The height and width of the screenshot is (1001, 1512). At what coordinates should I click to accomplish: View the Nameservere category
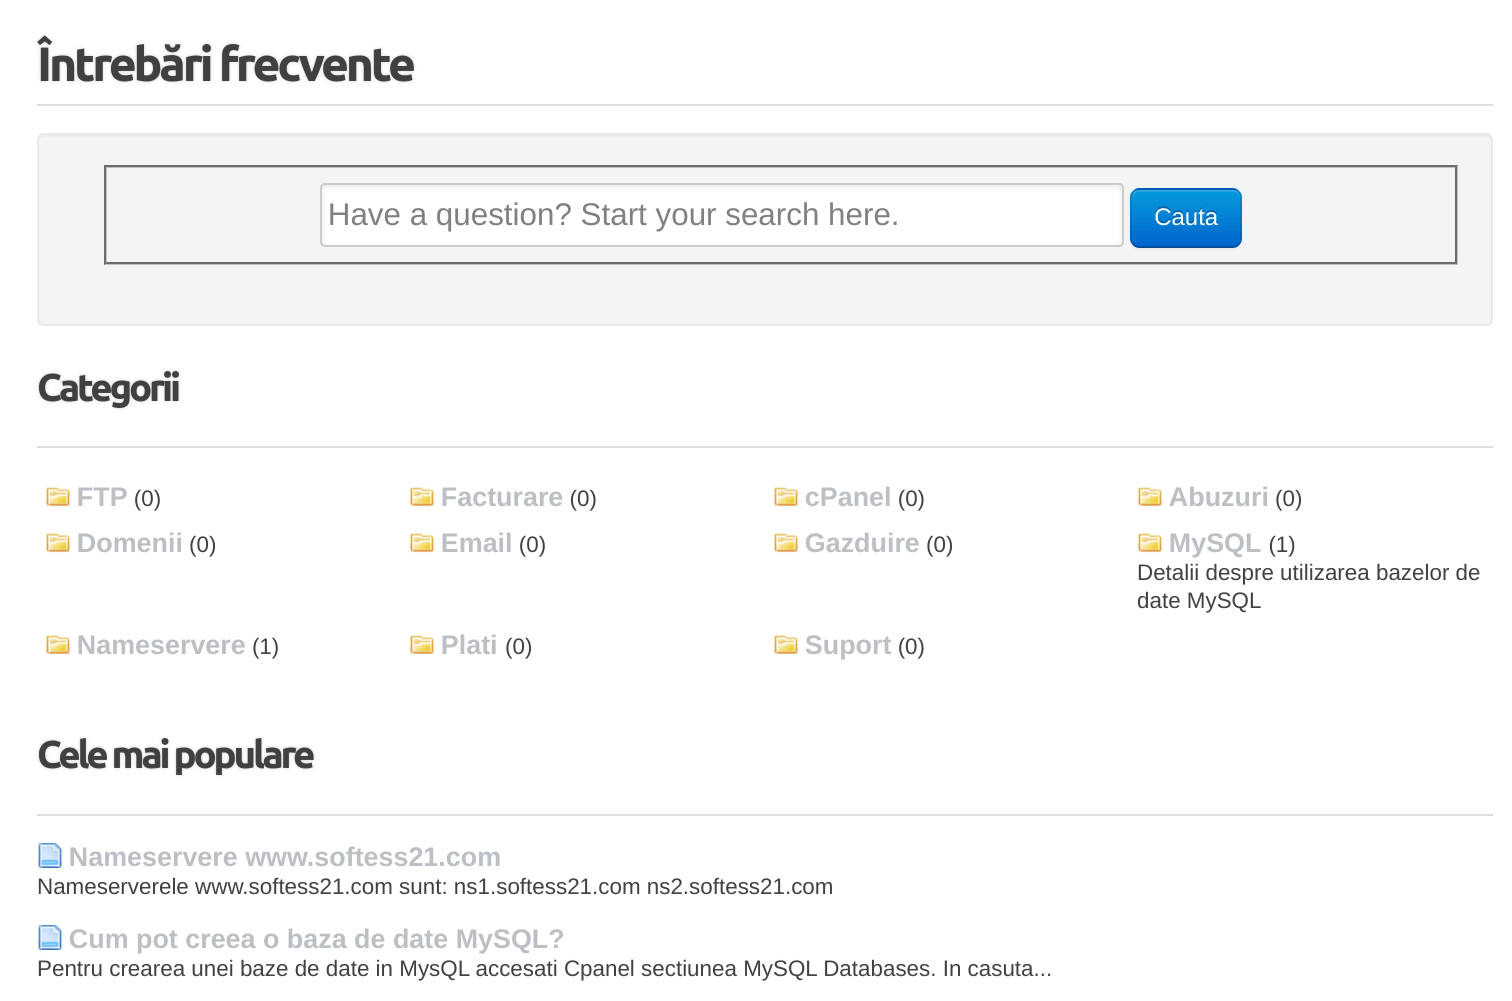click(x=161, y=645)
